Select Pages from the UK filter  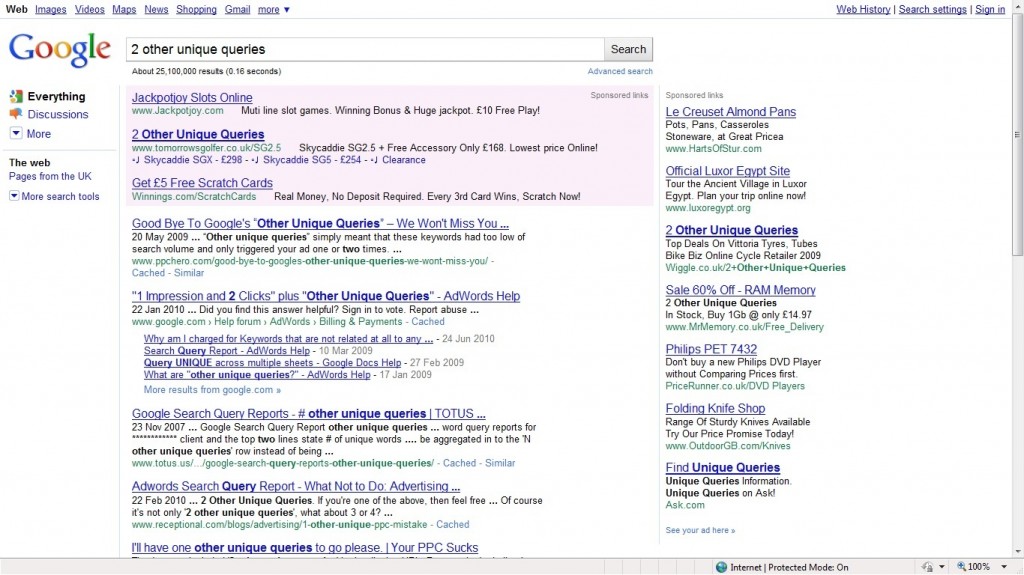tap(50, 176)
